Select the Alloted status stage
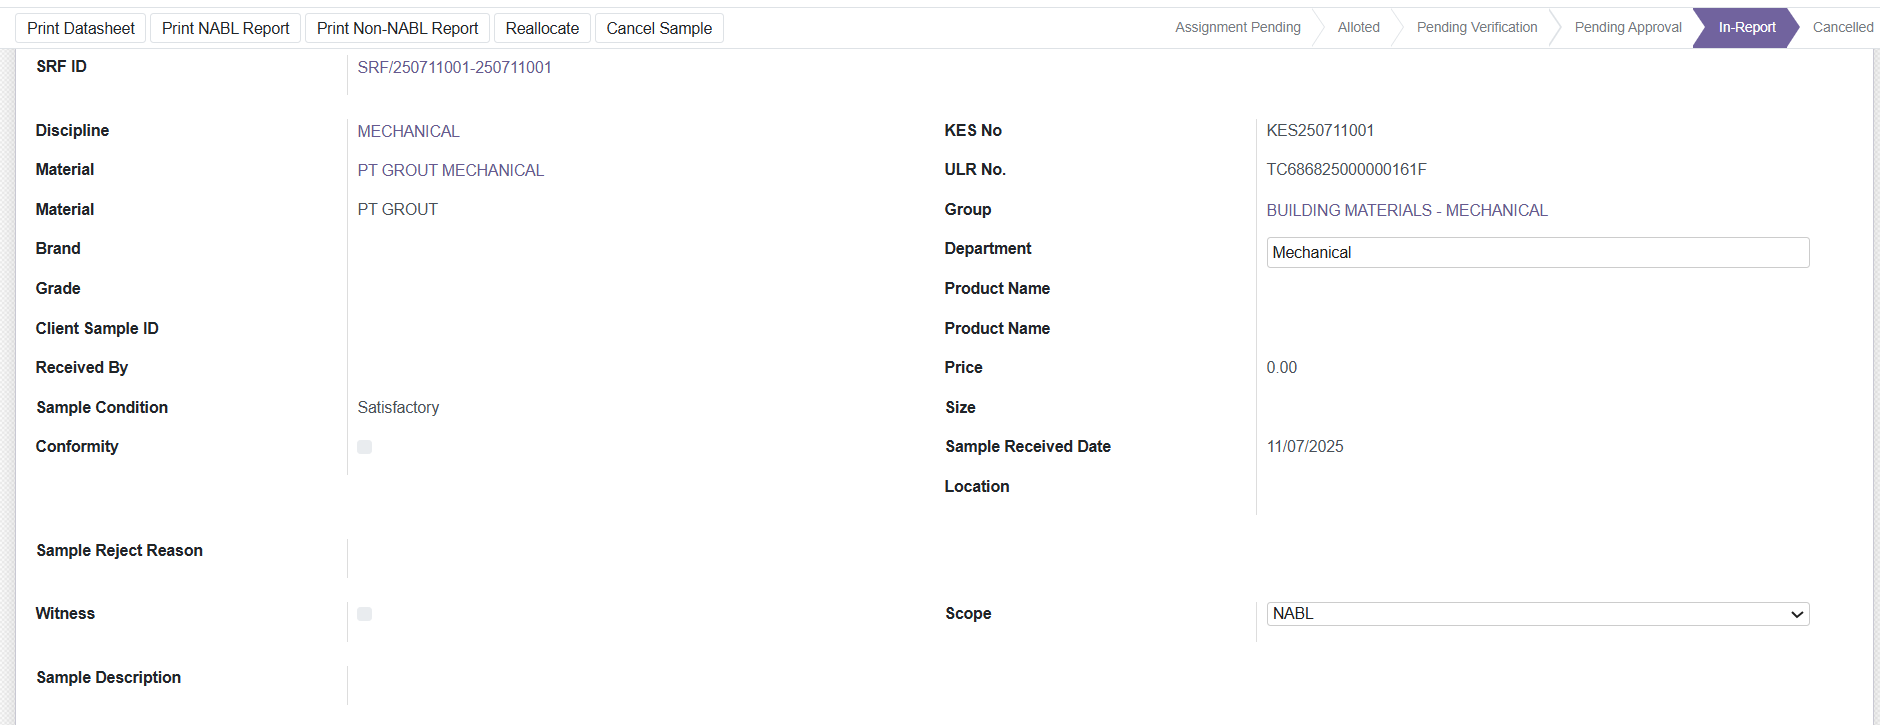 click(x=1359, y=27)
